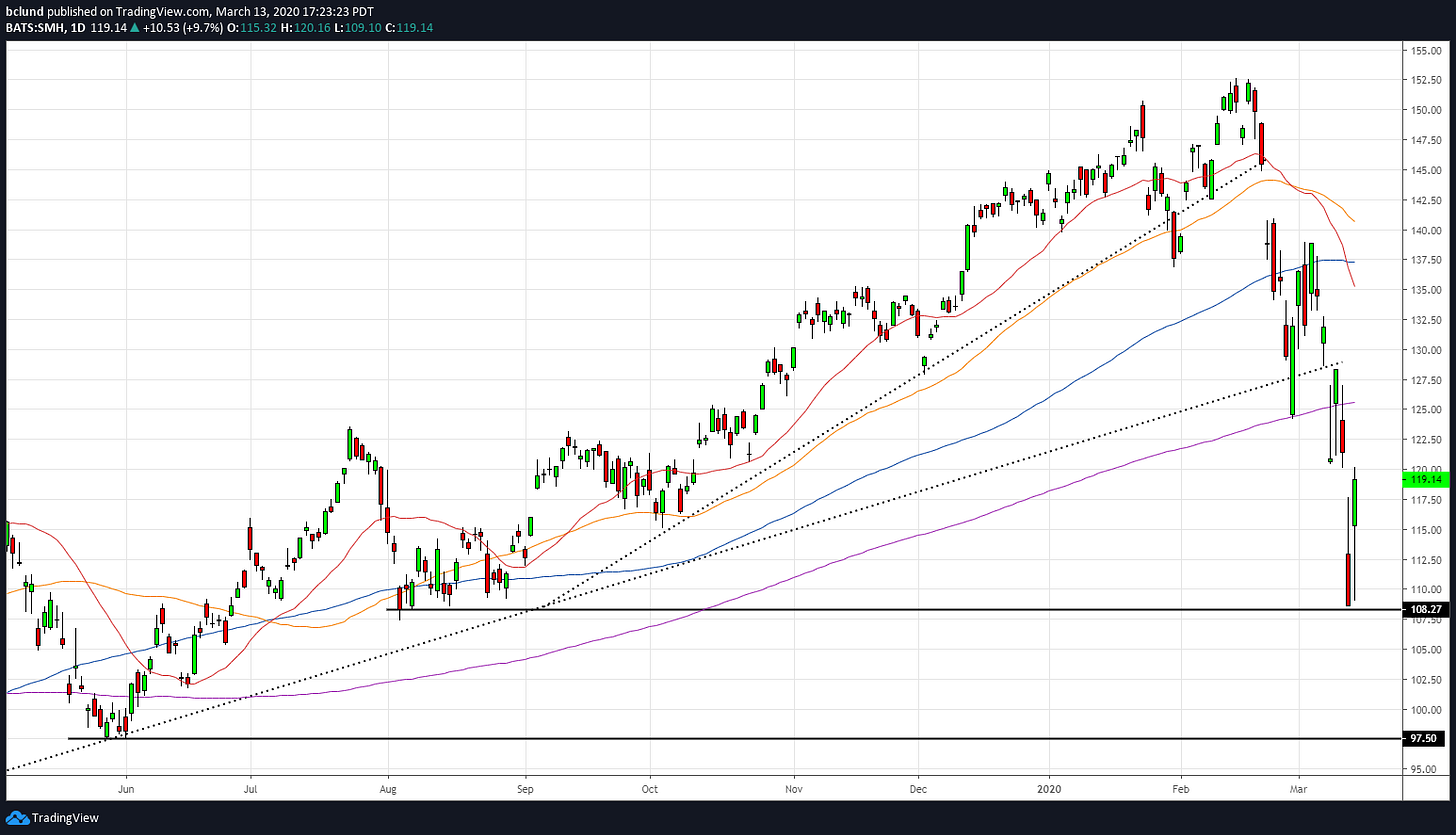Screen dimensions: 1456x835
Task: Click the Mar label on time axis
Action: pyautogui.click(x=1299, y=788)
